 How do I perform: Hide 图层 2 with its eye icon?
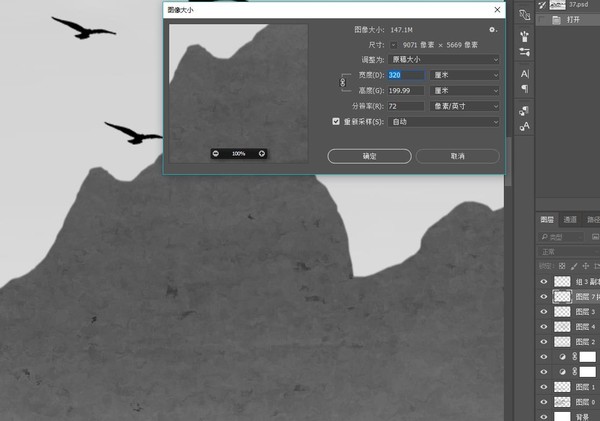coord(544,342)
